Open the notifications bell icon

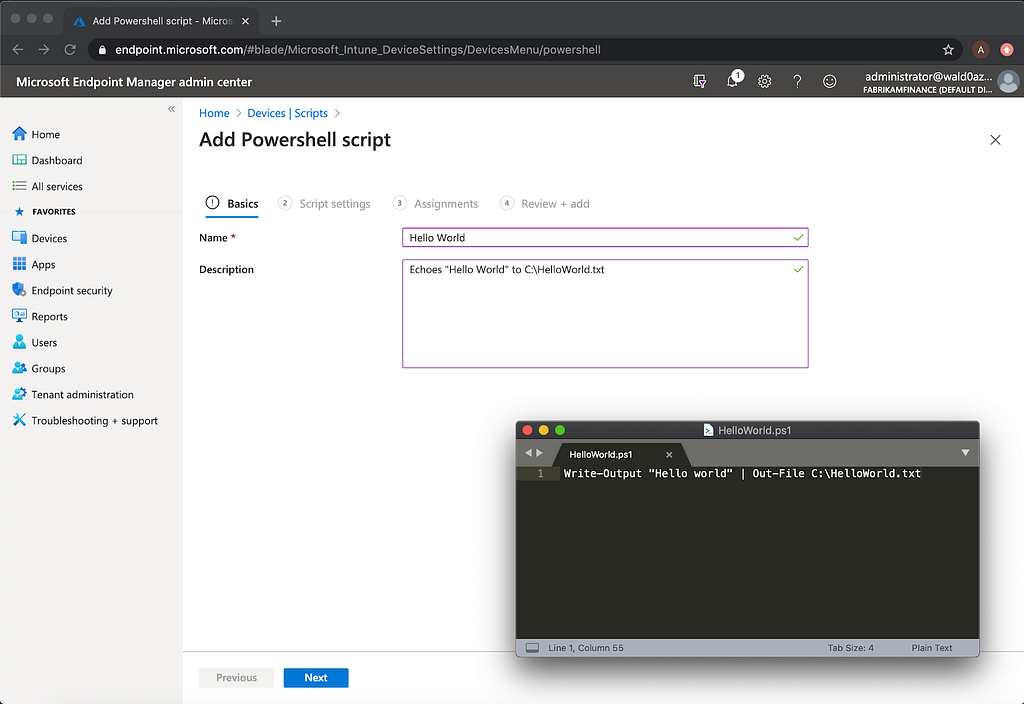(733, 81)
